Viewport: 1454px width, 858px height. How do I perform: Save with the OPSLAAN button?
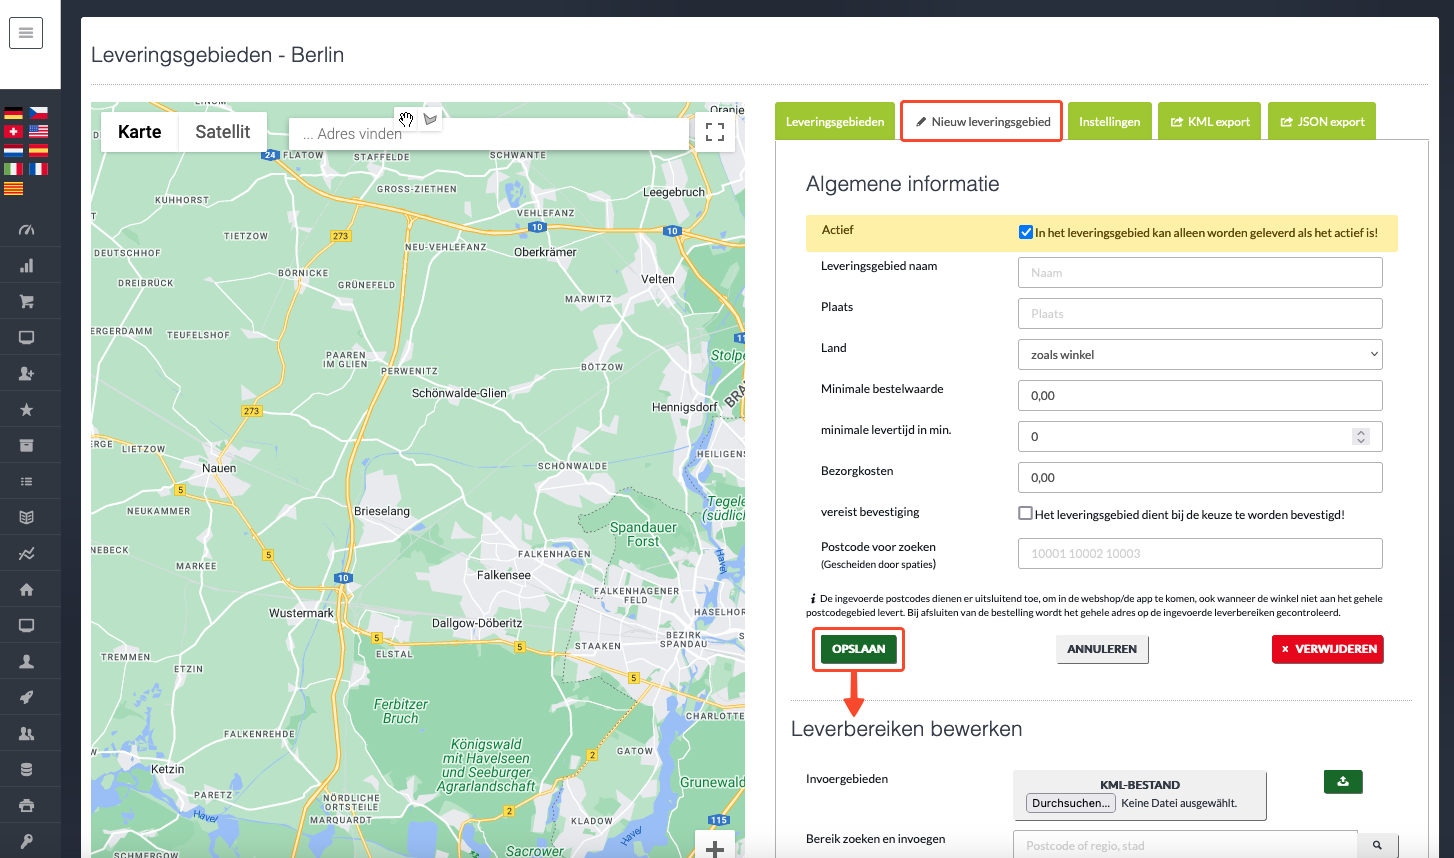tap(859, 649)
